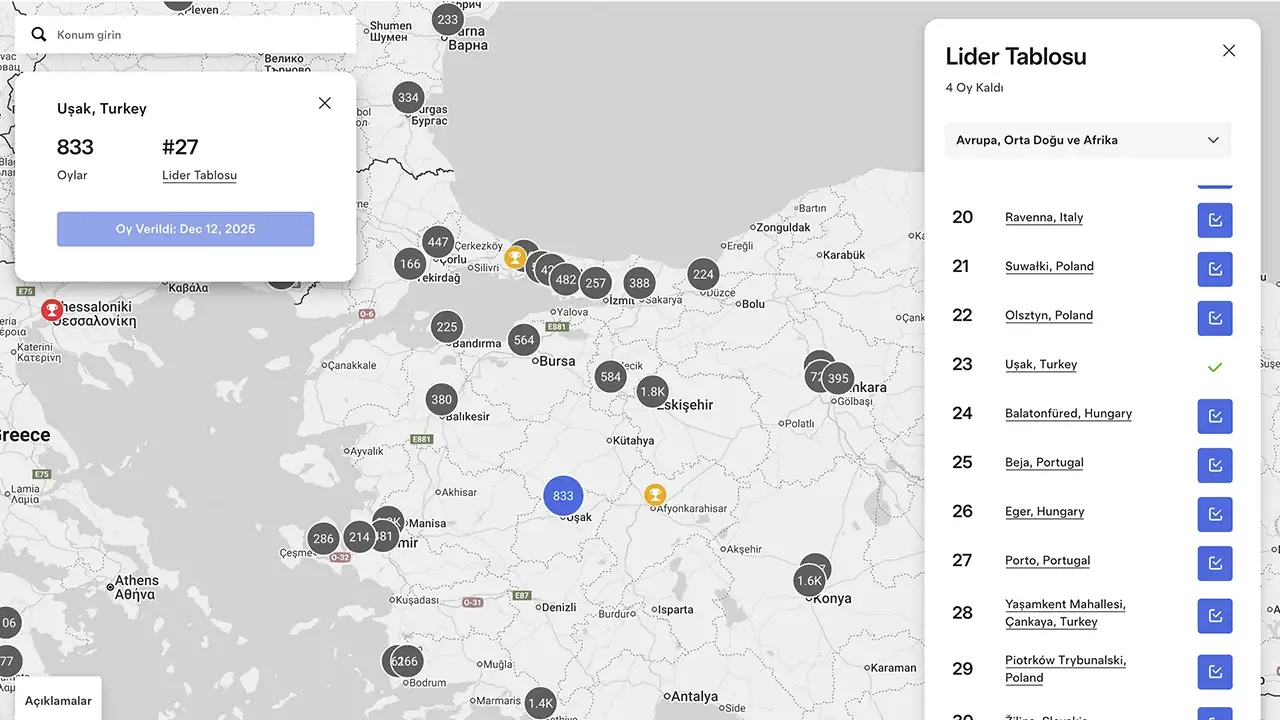This screenshot has height=720, width=1280.
Task: Open the Balatonfüred, Hungary leaderboard link
Action: (x=1068, y=413)
